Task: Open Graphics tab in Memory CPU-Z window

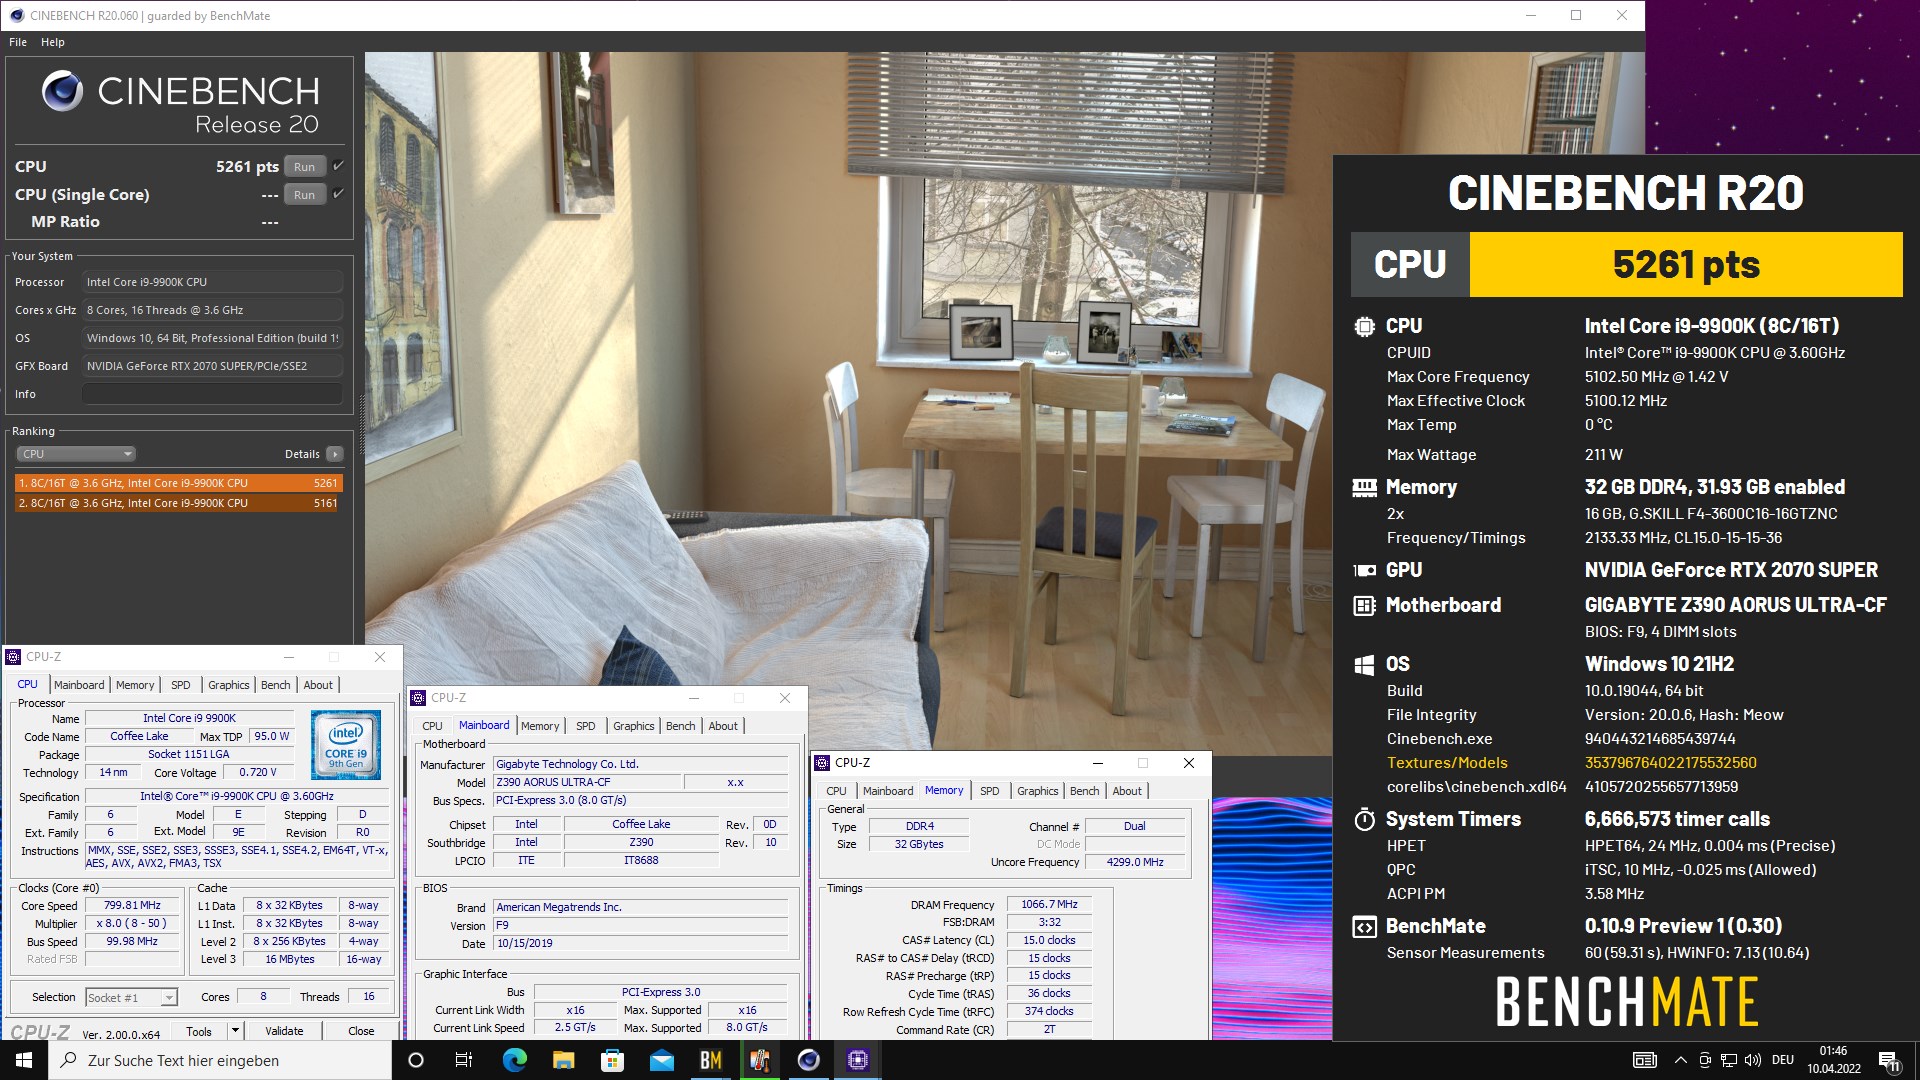Action: coord(1037,791)
